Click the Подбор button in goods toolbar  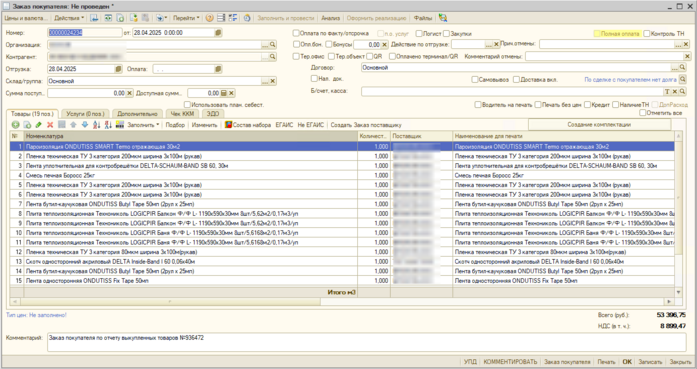coord(175,125)
